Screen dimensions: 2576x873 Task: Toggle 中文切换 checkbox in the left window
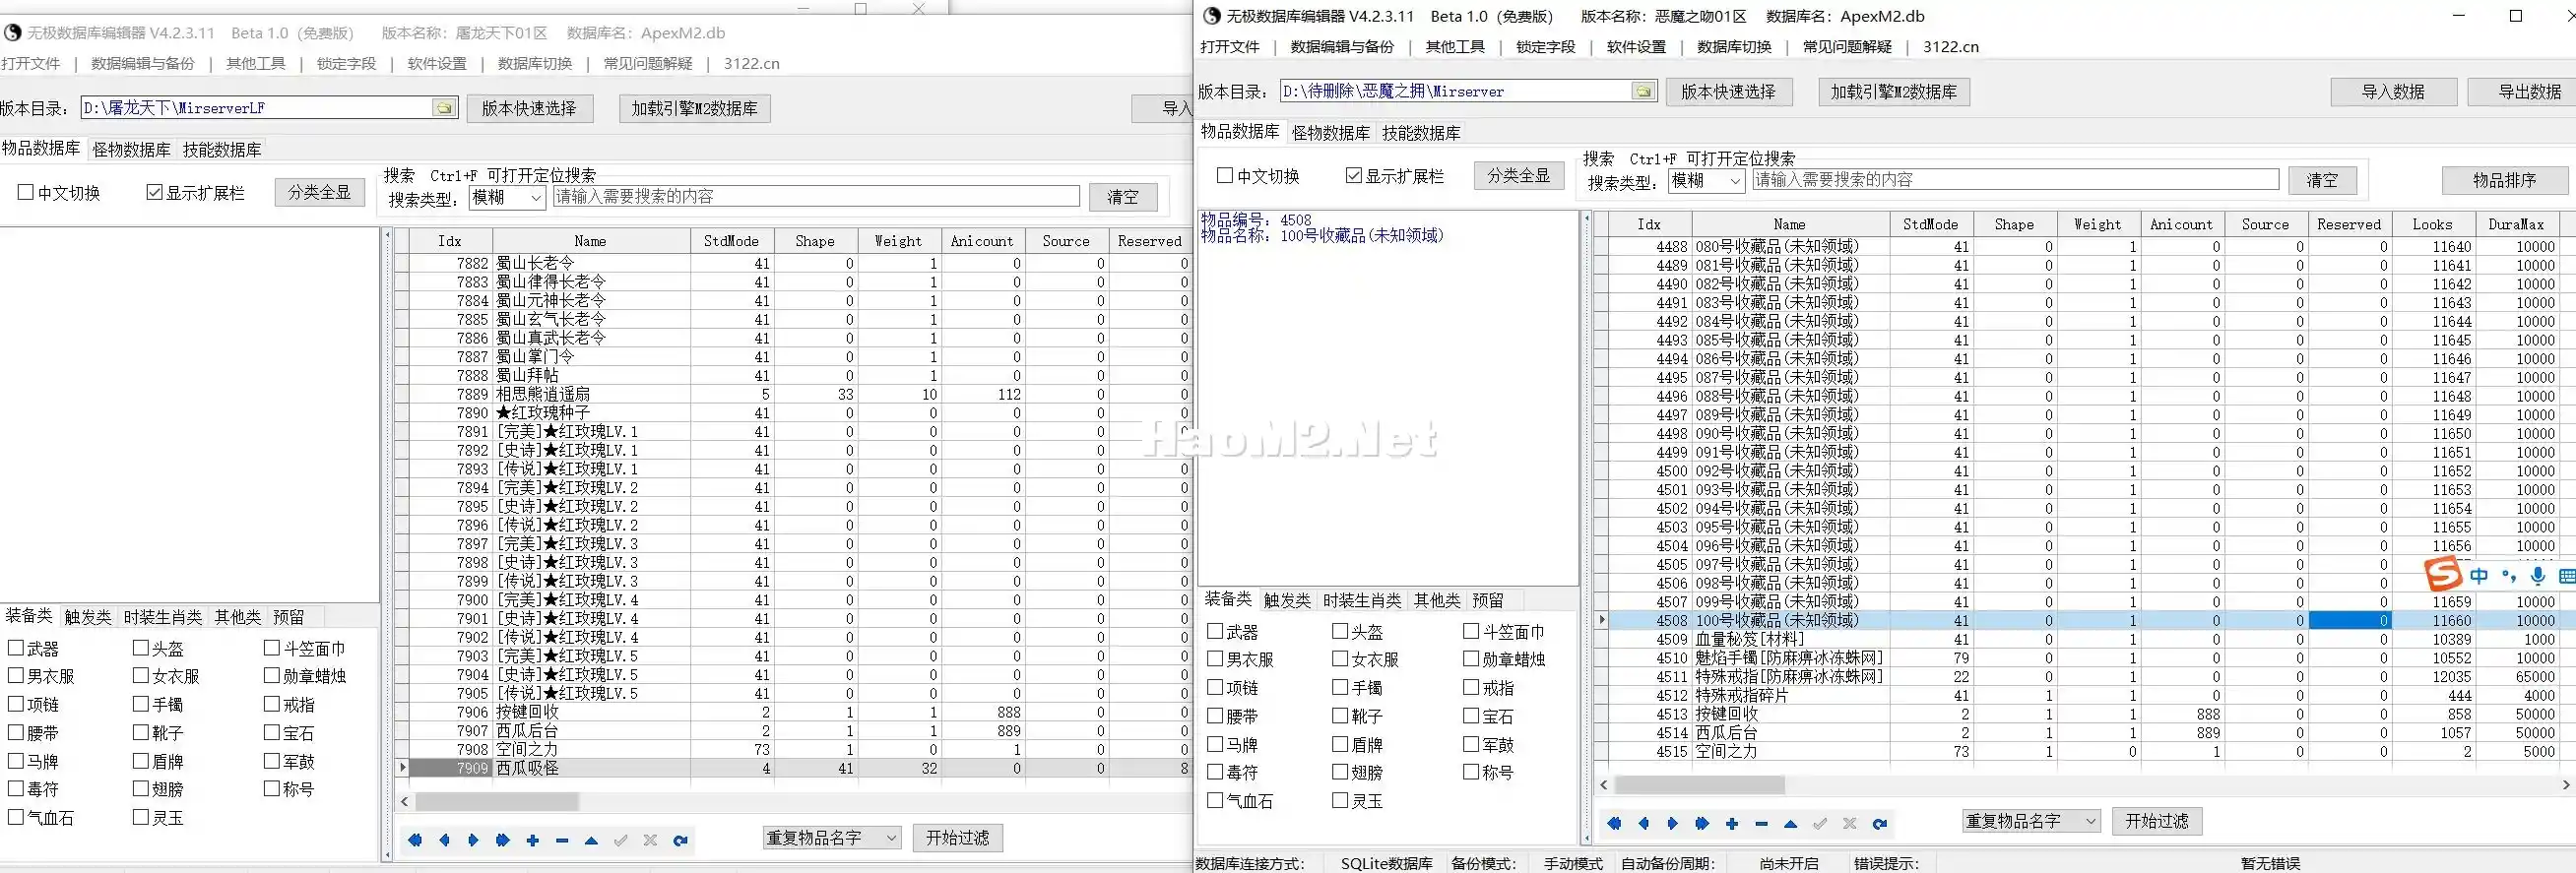tap(25, 192)
